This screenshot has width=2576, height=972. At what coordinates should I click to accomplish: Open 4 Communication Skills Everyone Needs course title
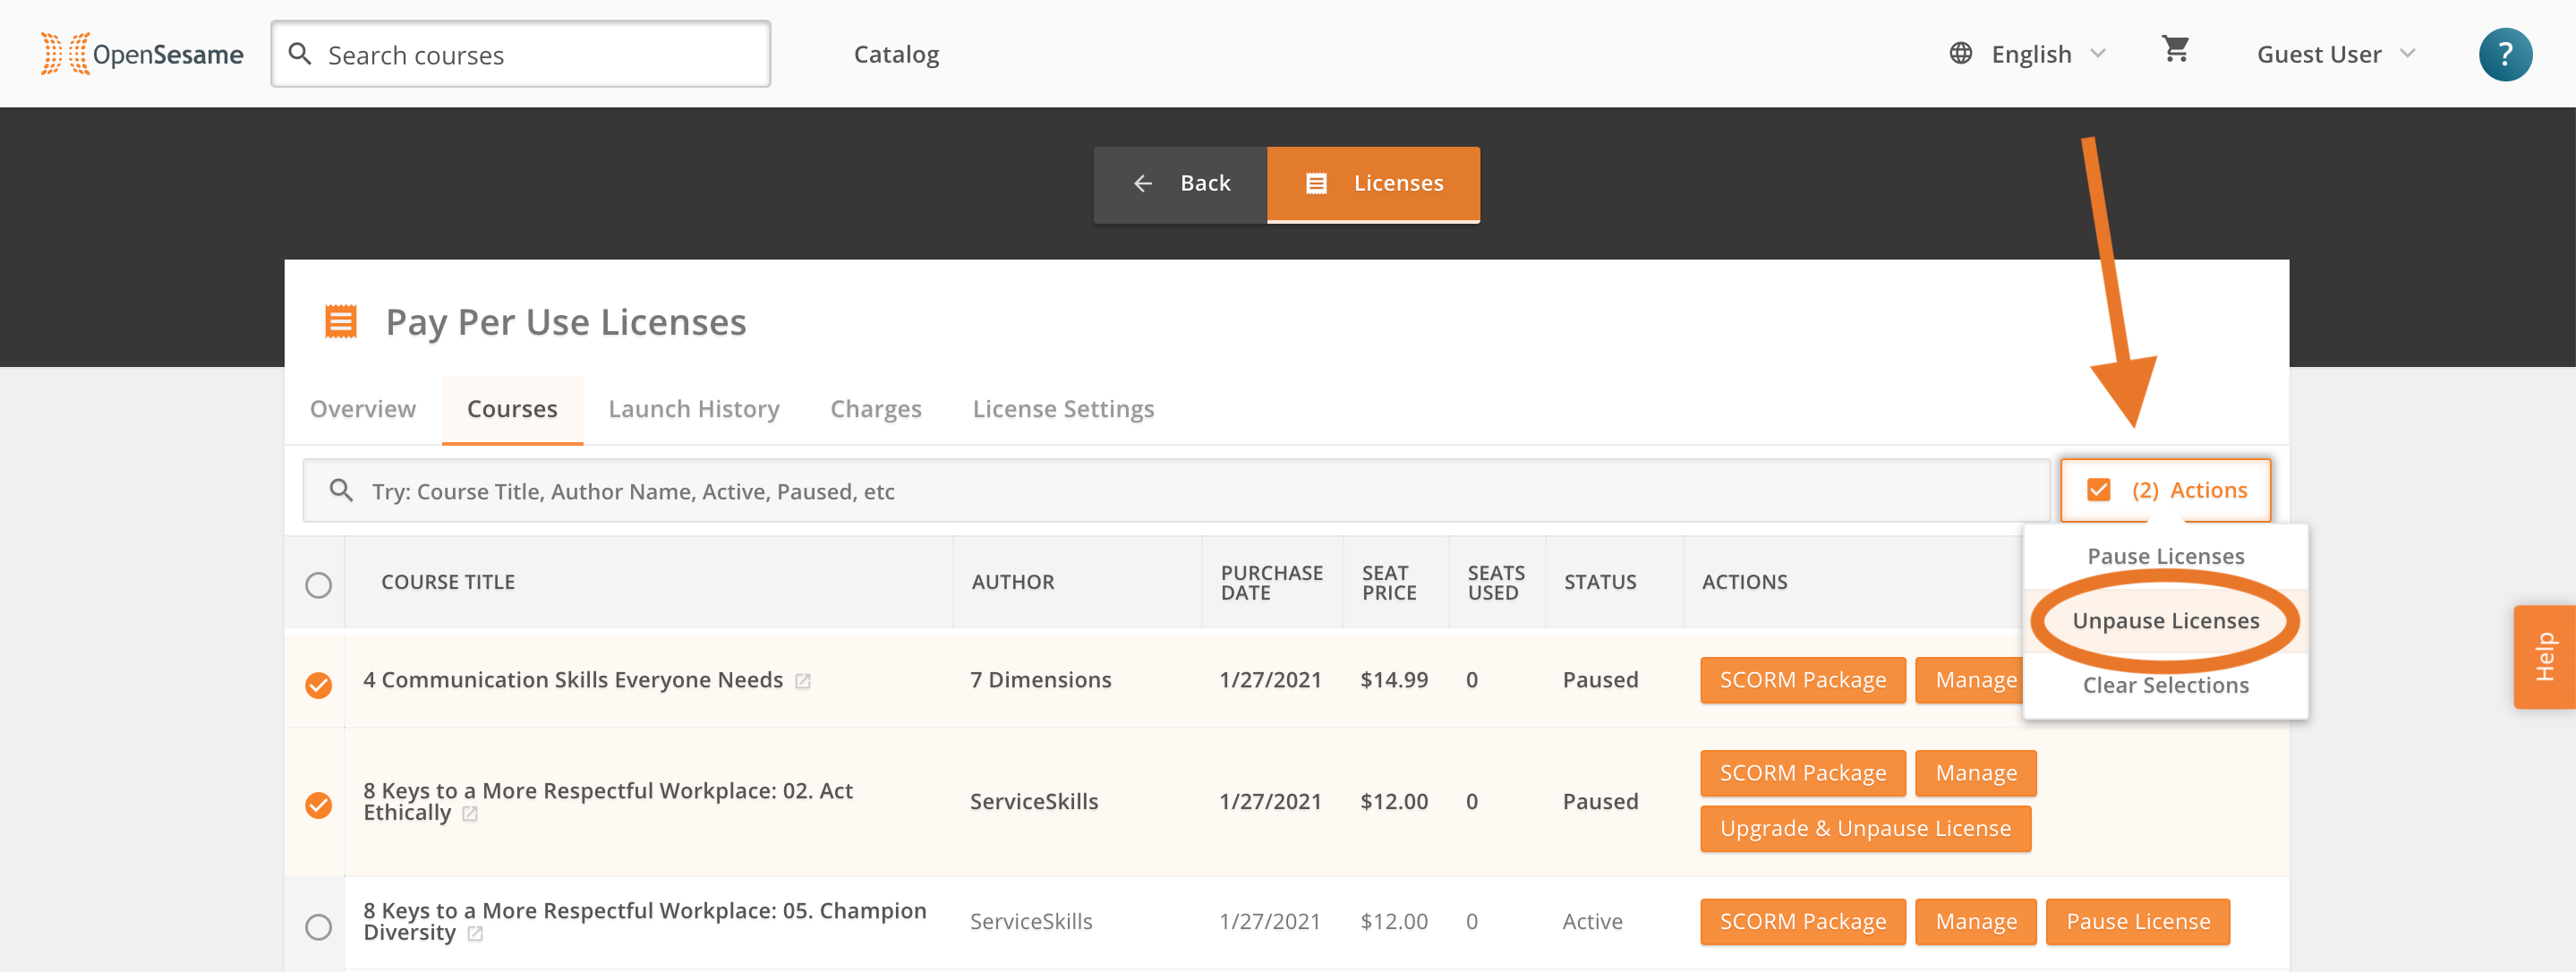(x=572, y=680)
